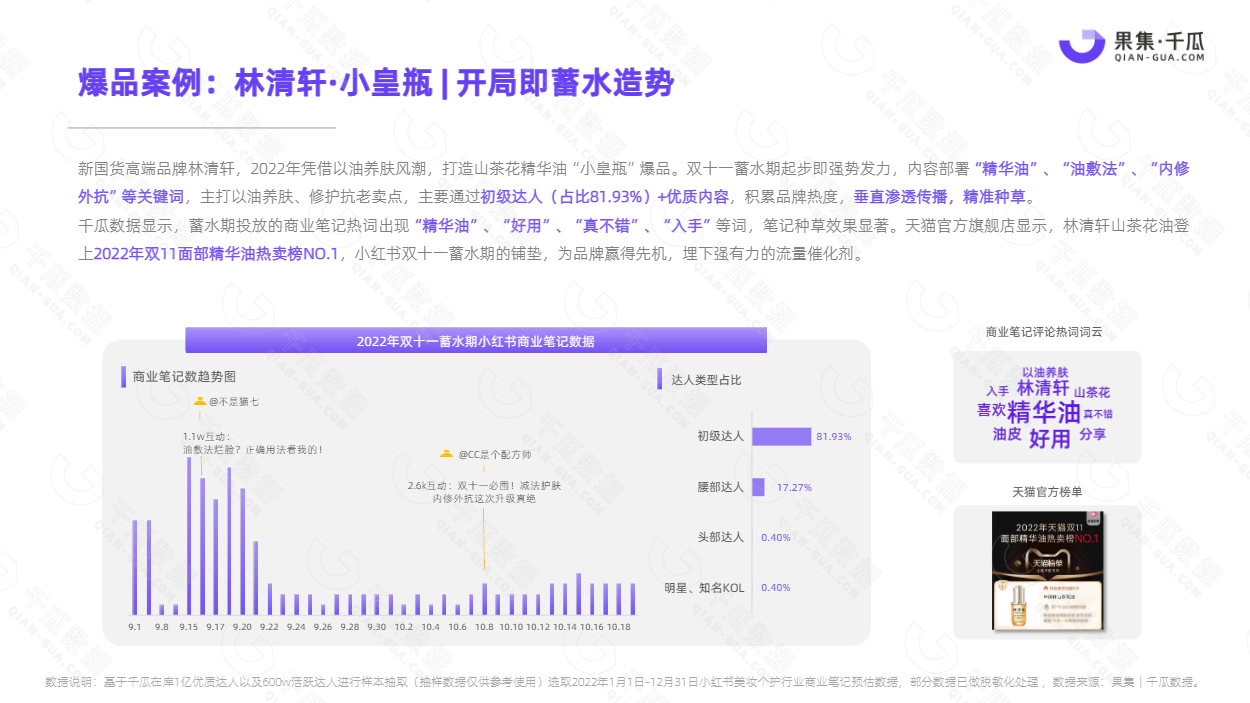Select the 1.1w互动 annotation text
This screenshot has height=703, width=1250.
pyautogui.click(x=207, y=436)
